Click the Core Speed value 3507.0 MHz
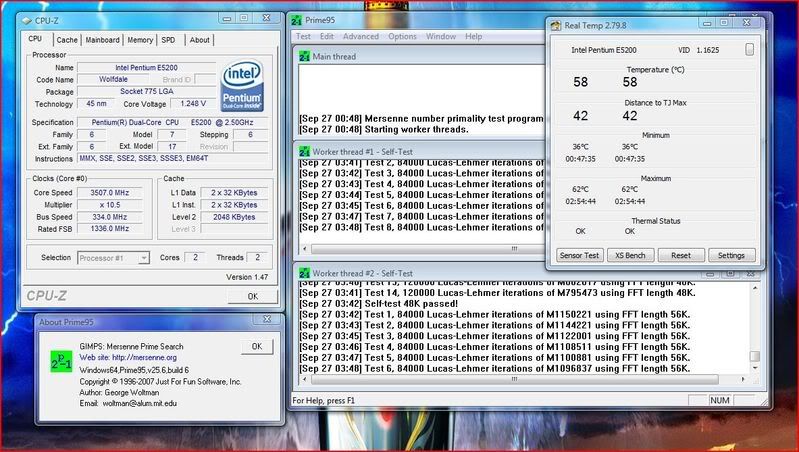Screen dimensions: 799x452 pyautogui.click(x=110, y=193)
